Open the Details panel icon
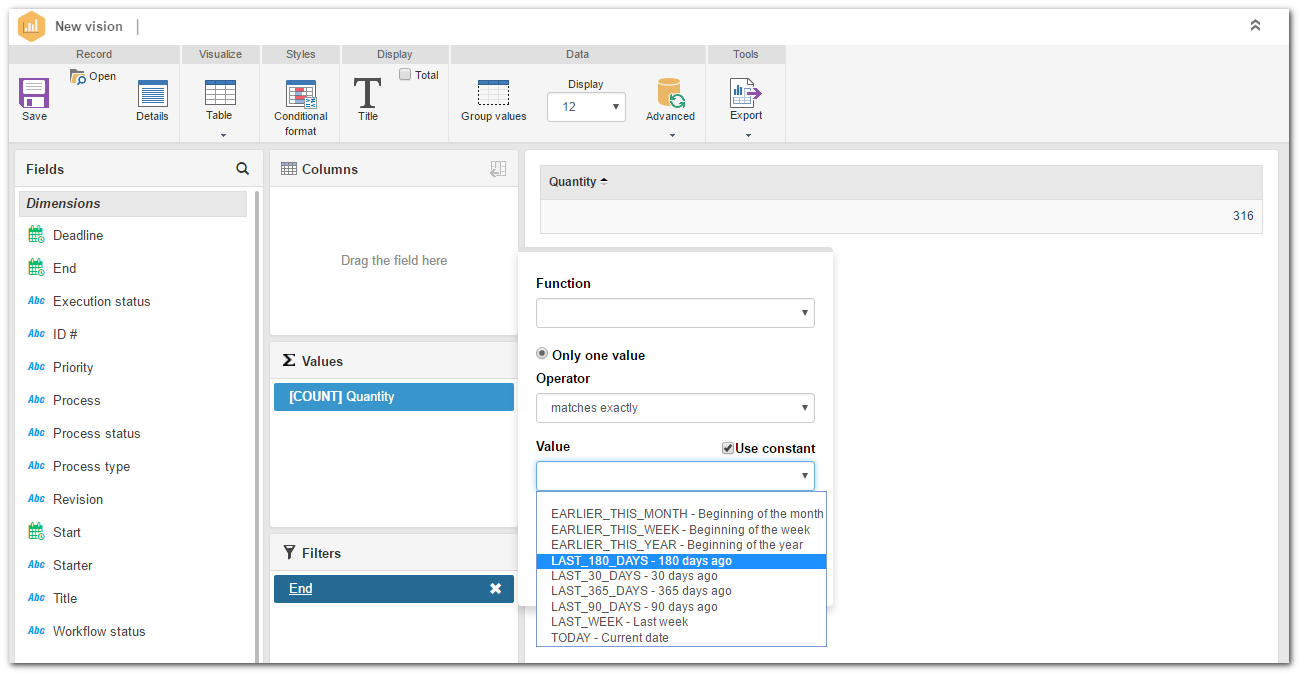The image size is (1299, 673). coord(152,94)
